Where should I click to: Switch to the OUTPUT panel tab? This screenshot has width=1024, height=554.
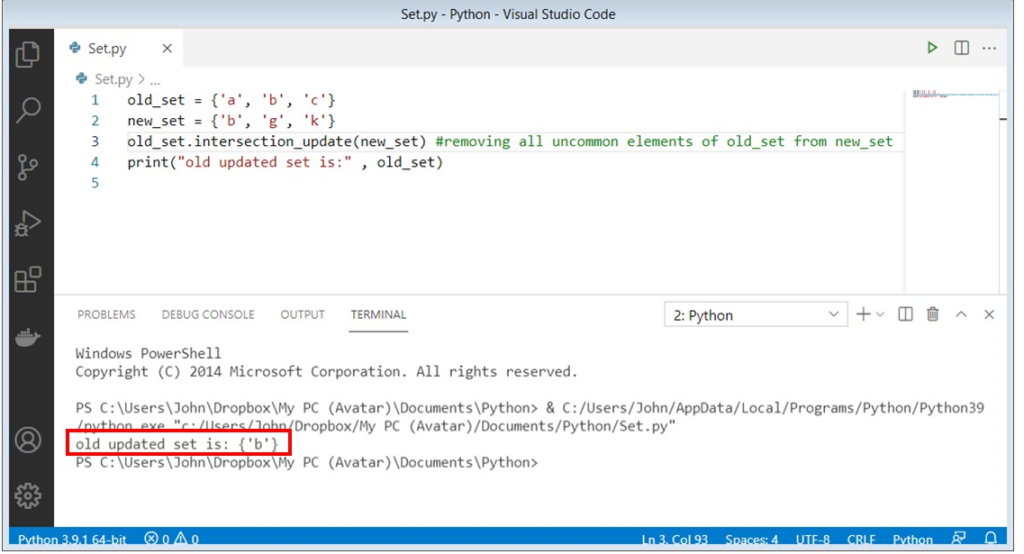point(302,314)
